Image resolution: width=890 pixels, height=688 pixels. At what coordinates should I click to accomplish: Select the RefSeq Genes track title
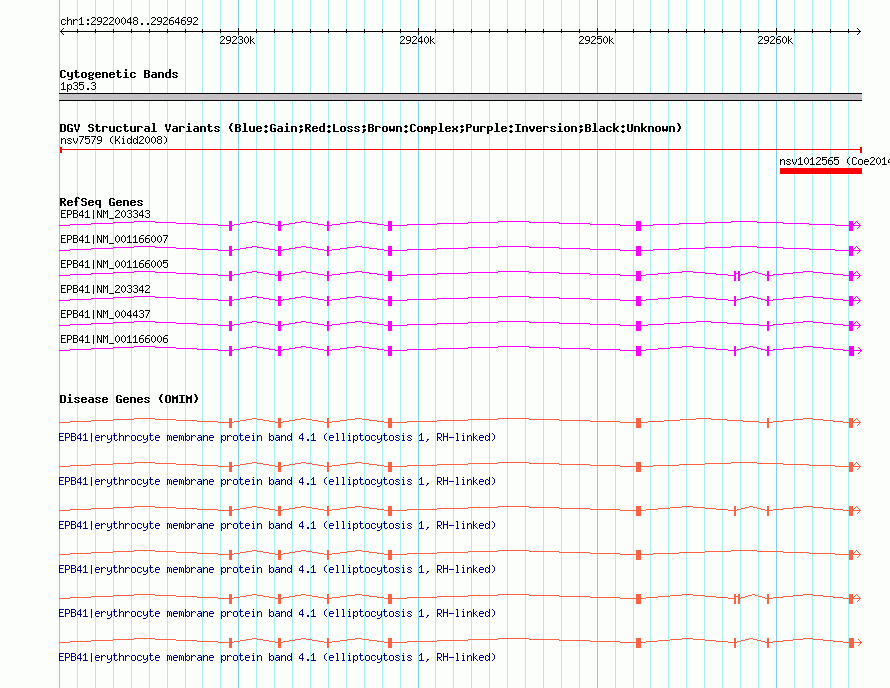click(102, 202)
